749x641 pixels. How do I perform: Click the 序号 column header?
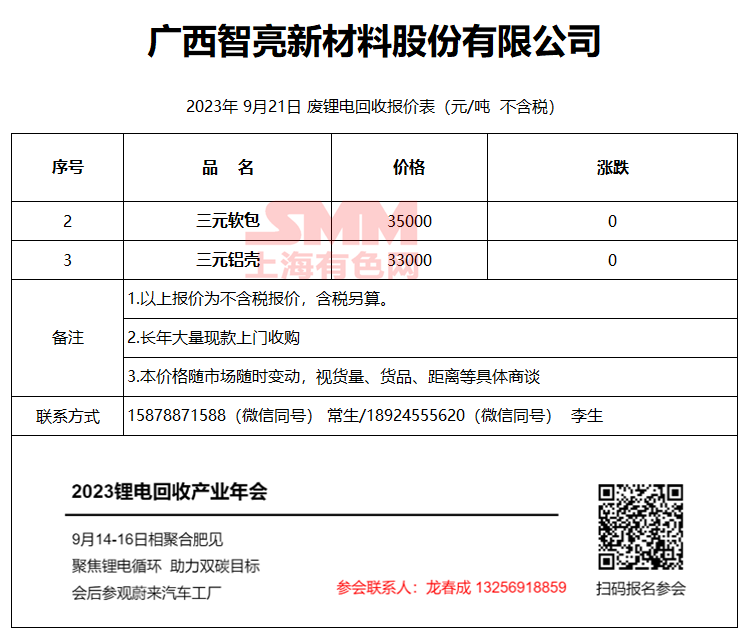(67, 168)
